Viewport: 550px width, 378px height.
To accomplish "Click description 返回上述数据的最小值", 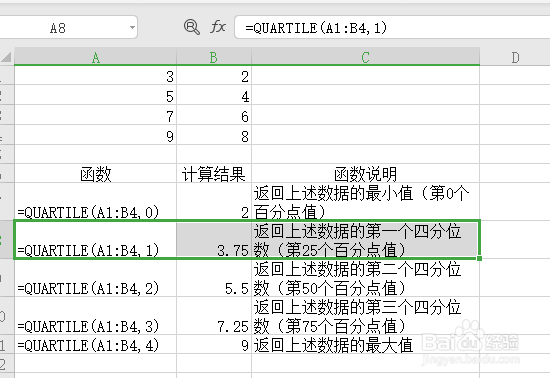I will (365, 202).
